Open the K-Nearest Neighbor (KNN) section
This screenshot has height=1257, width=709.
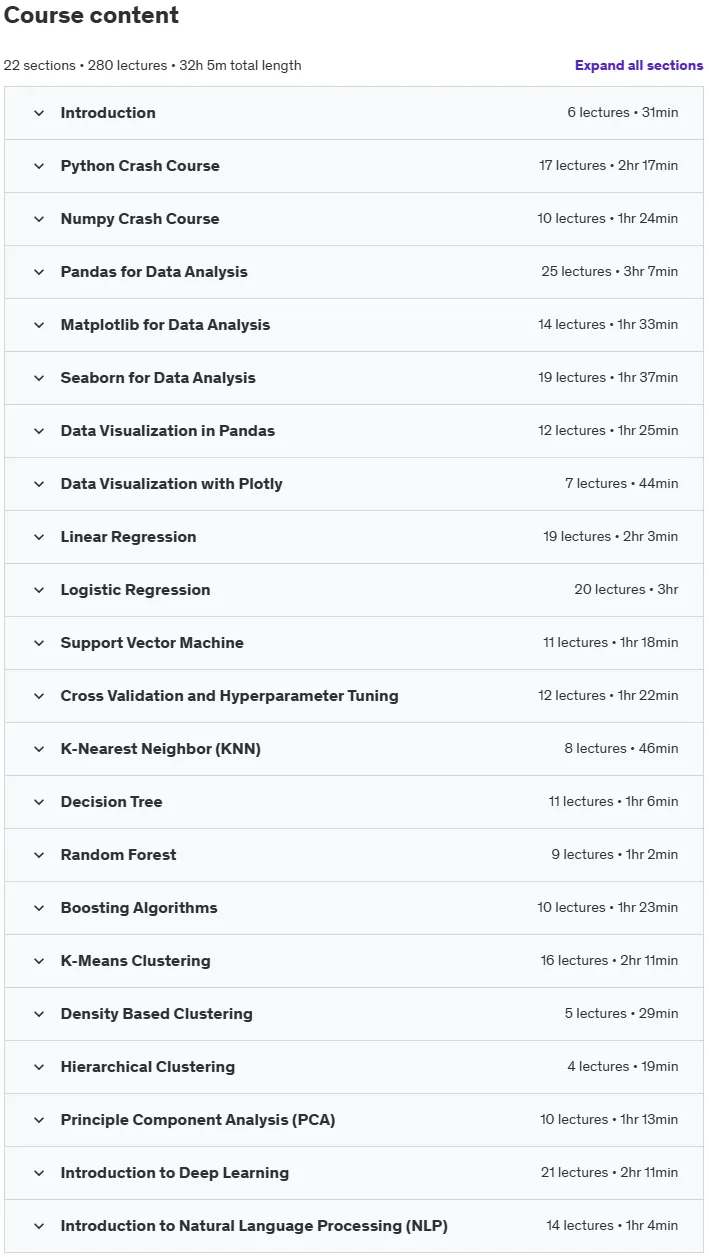pyautogui.click(x=354, y=749)
